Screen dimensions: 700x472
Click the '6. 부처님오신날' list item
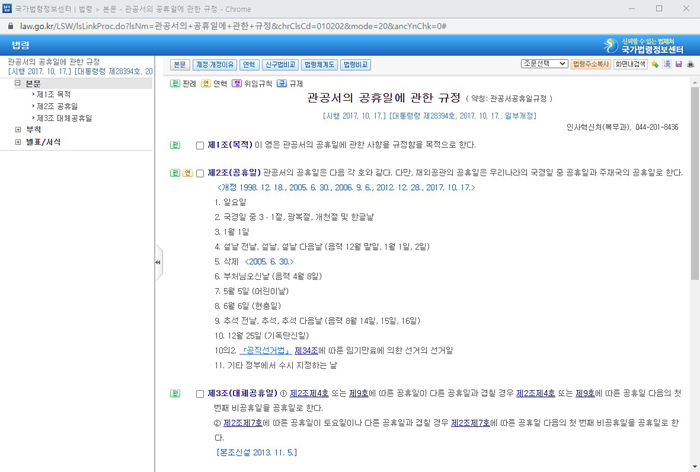pos(268,276)
